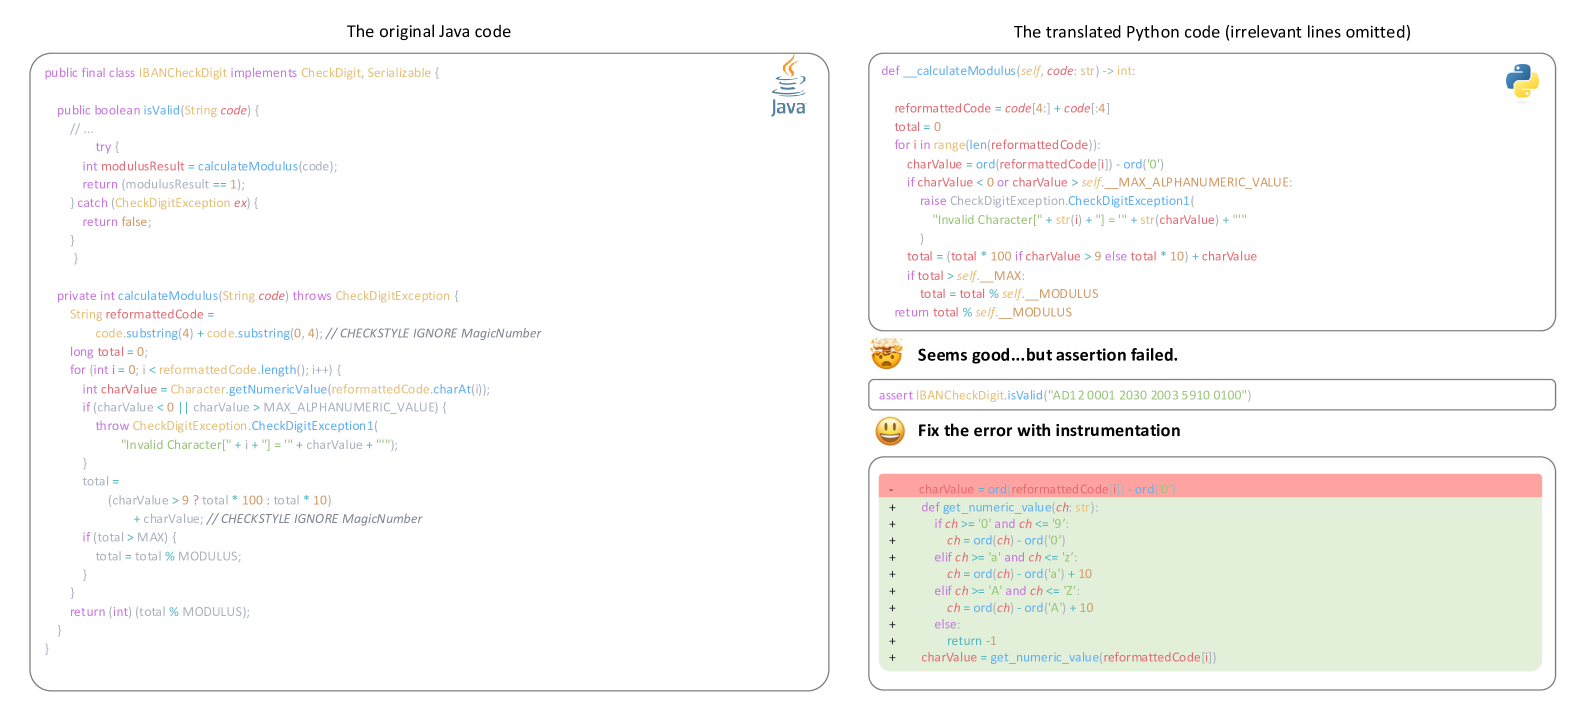The width and height of the screenshot is (1577, 723).
Task: Click the red highlighted removed charValue line
Action: (x=1046, y=489)
